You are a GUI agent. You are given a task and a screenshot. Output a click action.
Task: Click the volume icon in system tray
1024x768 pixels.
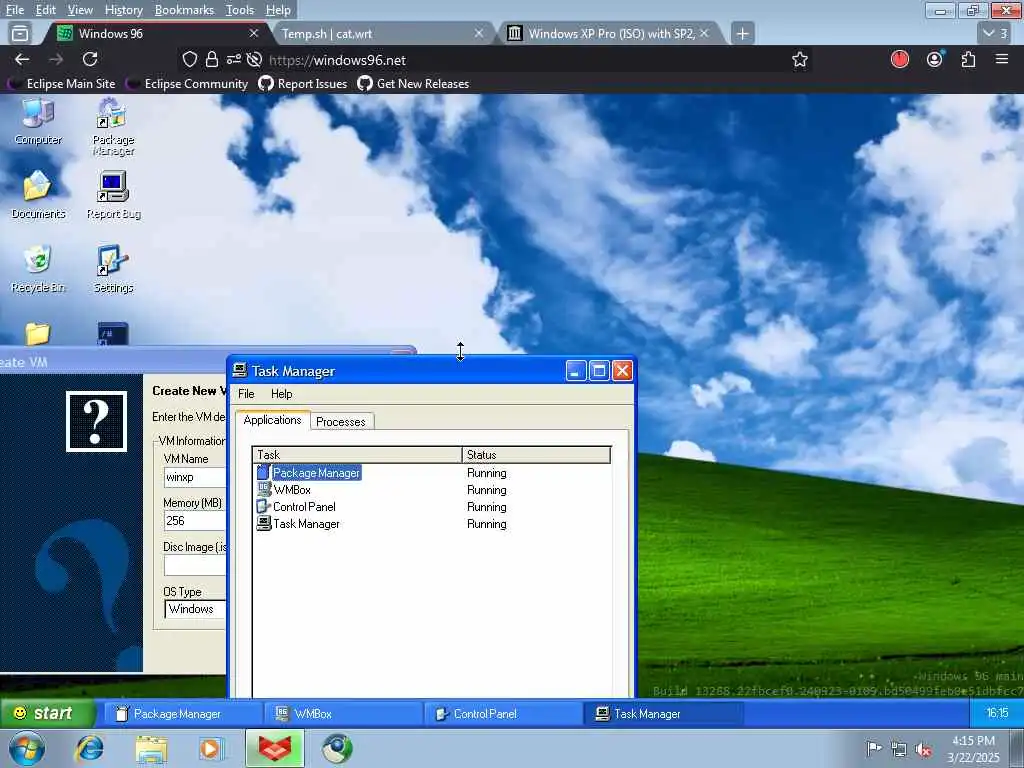click(x=923, y=749)
